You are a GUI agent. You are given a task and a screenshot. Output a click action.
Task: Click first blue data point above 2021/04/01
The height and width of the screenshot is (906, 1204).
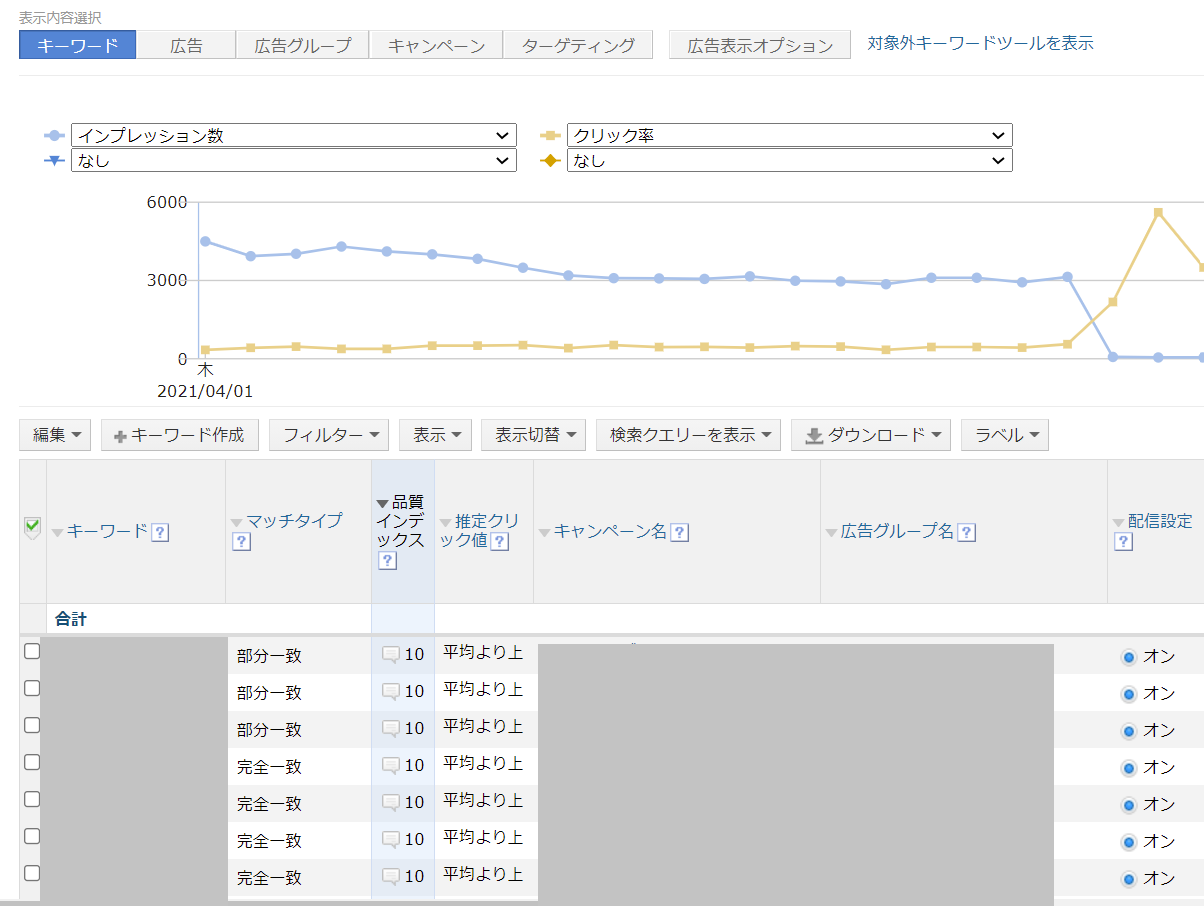(205, 241)
